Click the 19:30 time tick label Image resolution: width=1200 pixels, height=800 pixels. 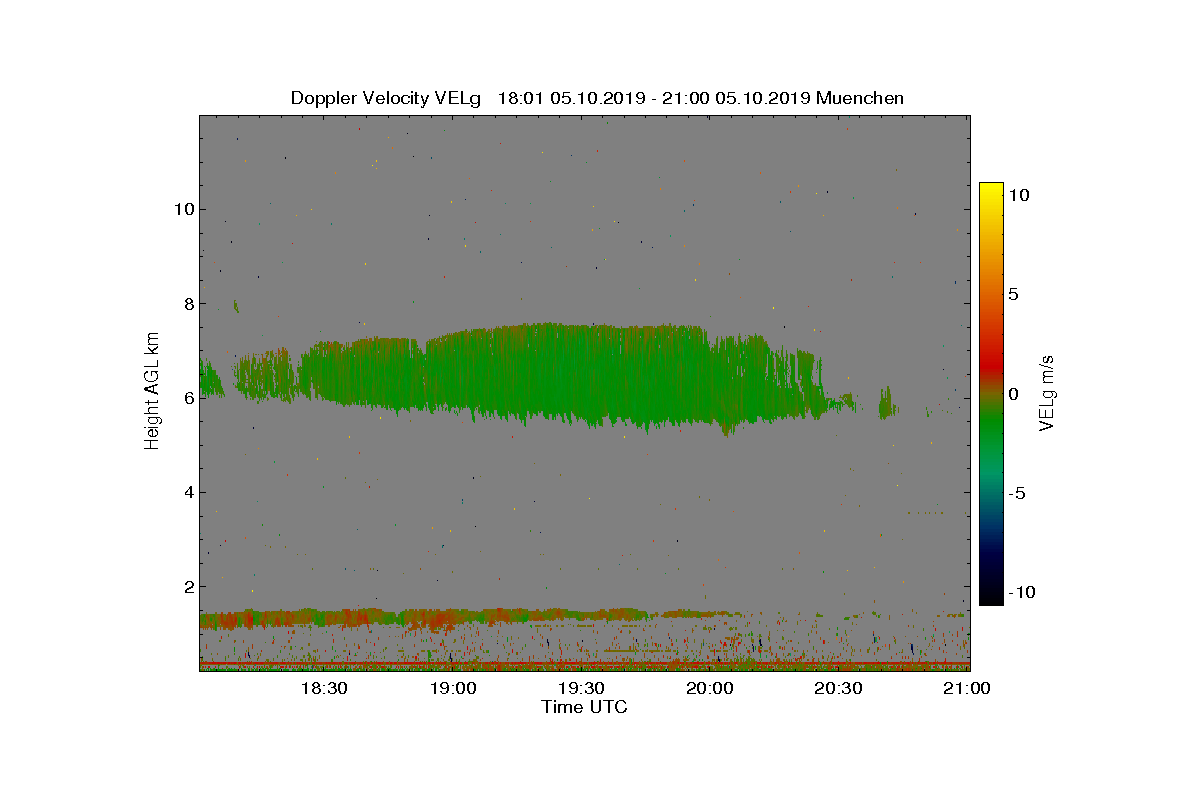pos(581,688)
